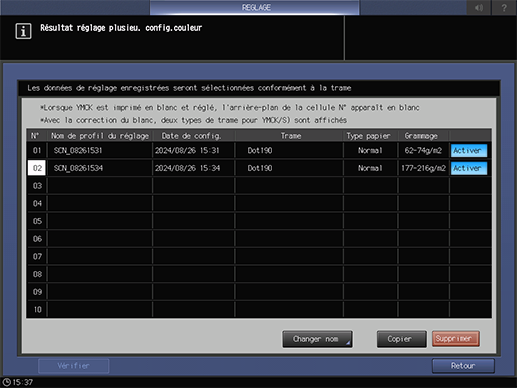
Task: Click profile name SCN_08261531
Action: [78, 150]
